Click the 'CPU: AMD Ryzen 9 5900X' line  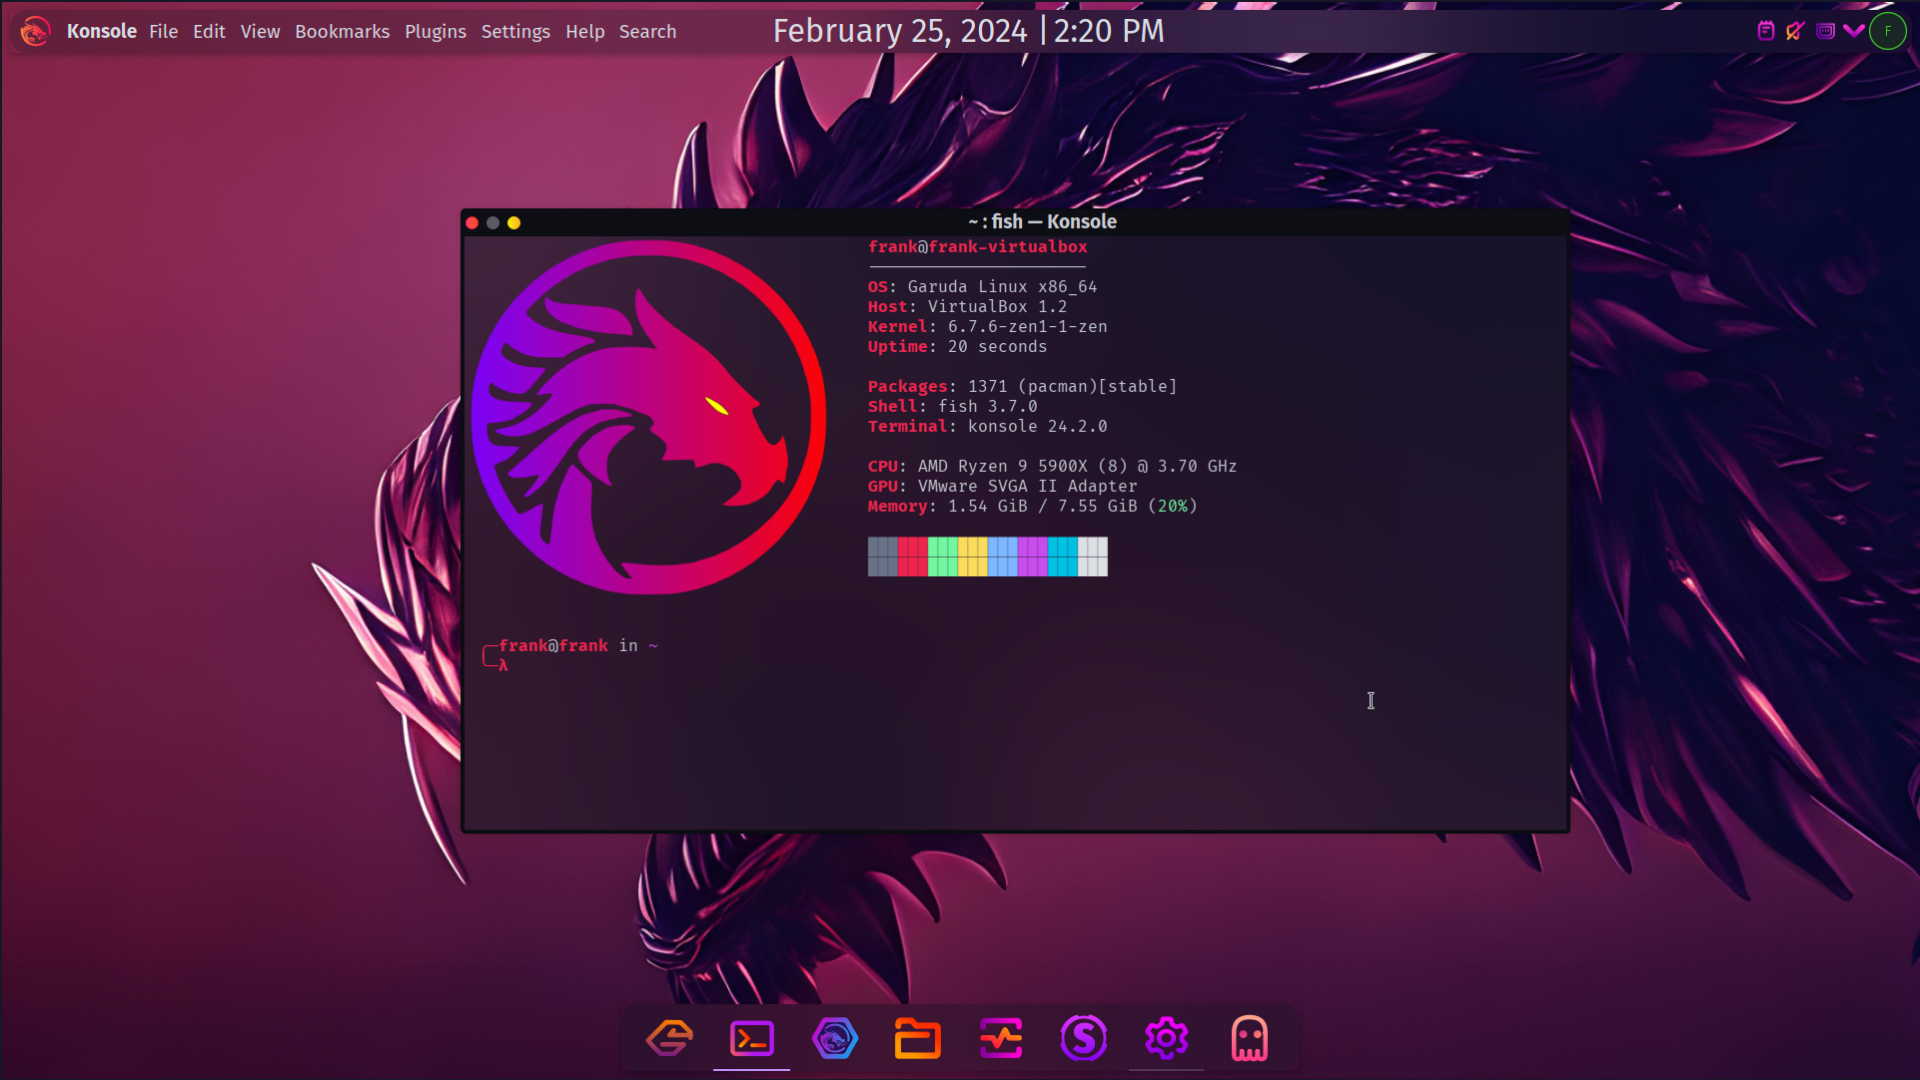1052,467
